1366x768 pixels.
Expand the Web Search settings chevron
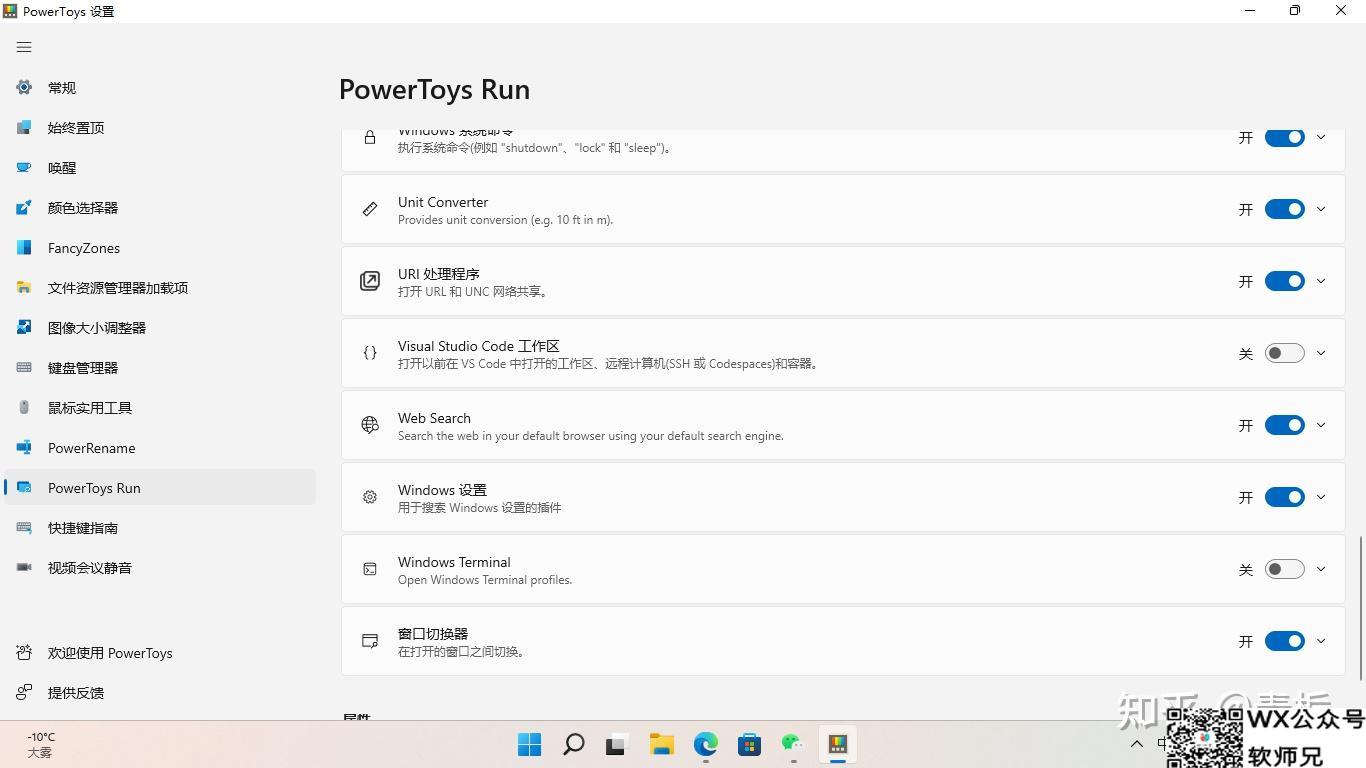(1321, 425)
